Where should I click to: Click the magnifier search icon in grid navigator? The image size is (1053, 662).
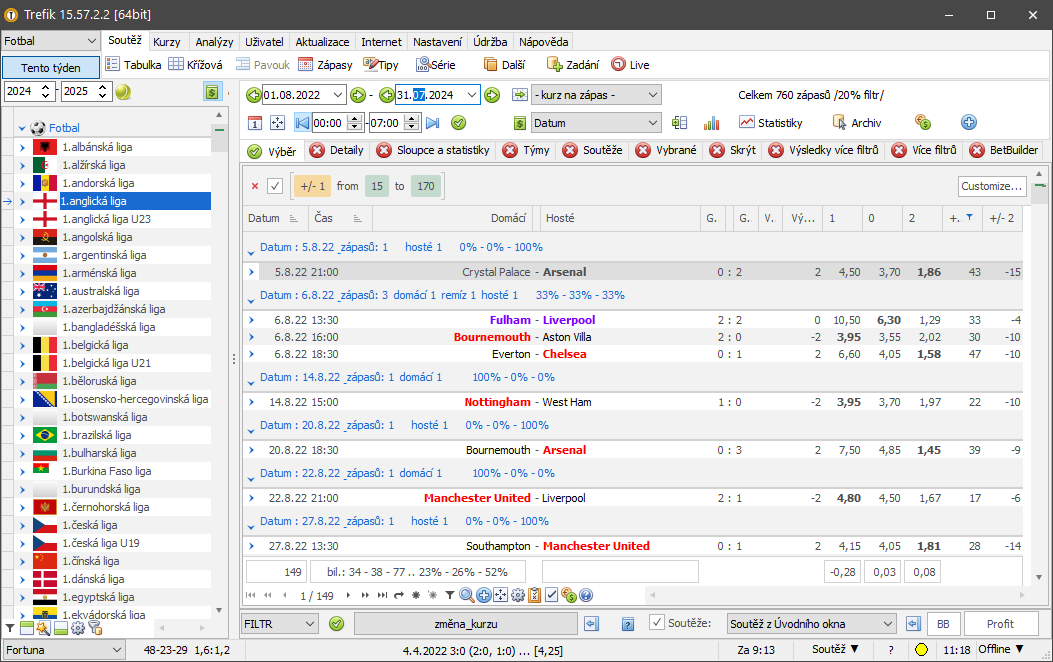[467, 595]
